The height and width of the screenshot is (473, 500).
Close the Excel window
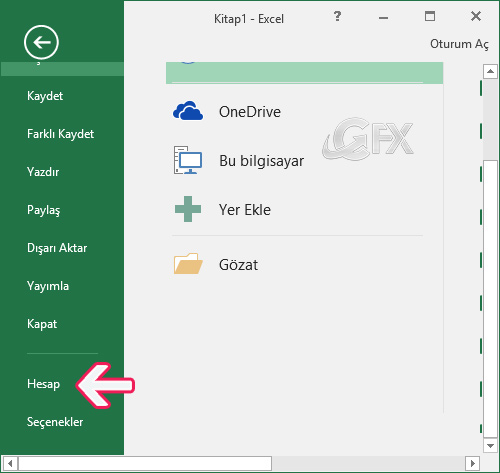click(x=476, y=16)
